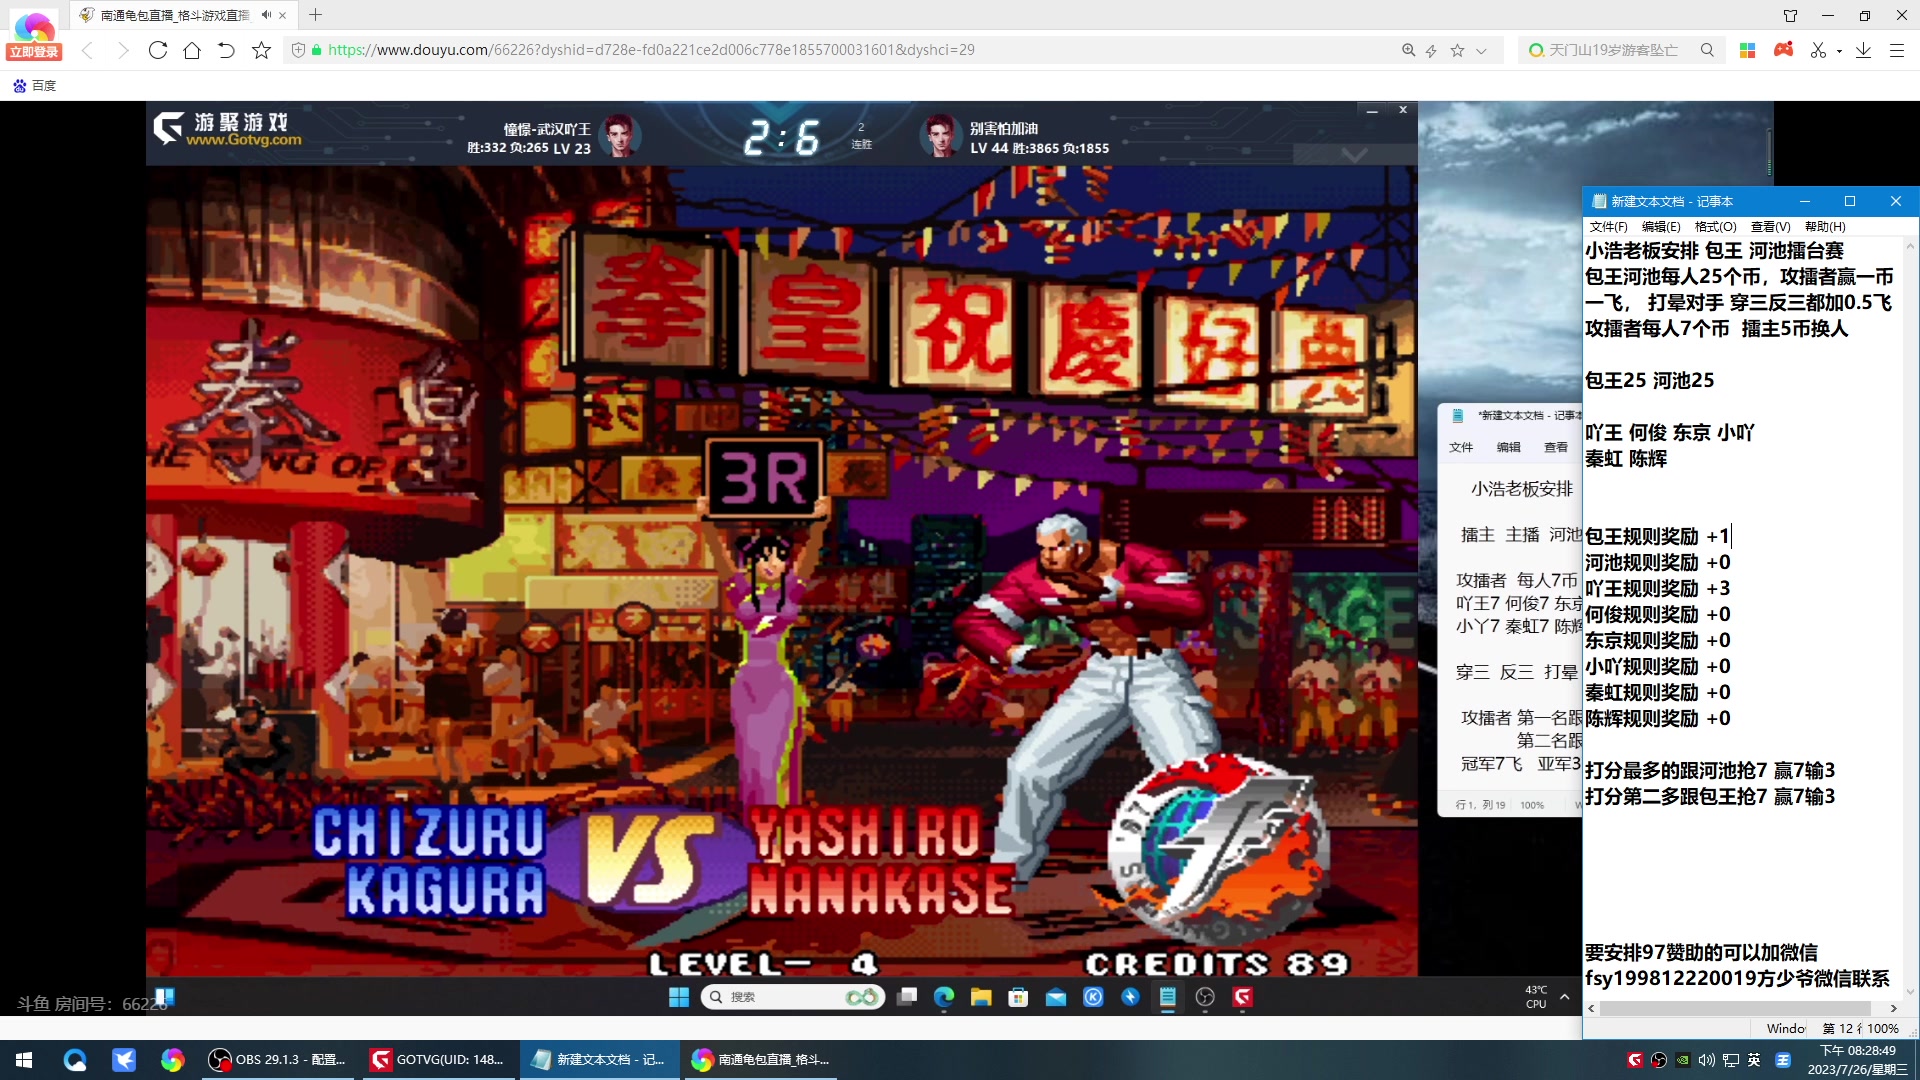Image resolution: width=1920 pixels, height=1080 pixels.
Task: Switch to GOTVG taskbar item
Action: click(x=437, y=1060)
